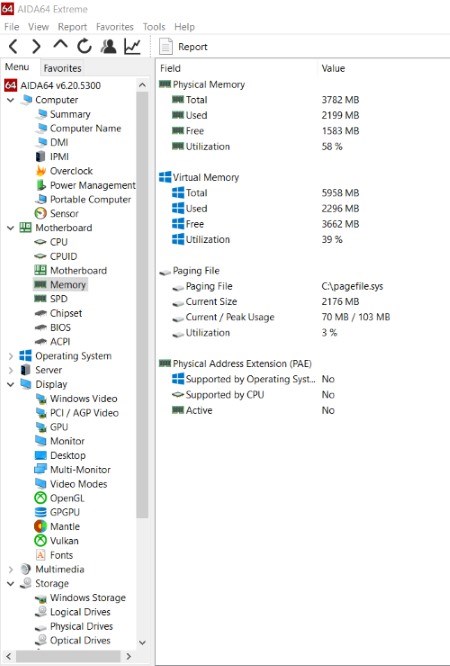Select DMI tree item

[x=59, y=142]
